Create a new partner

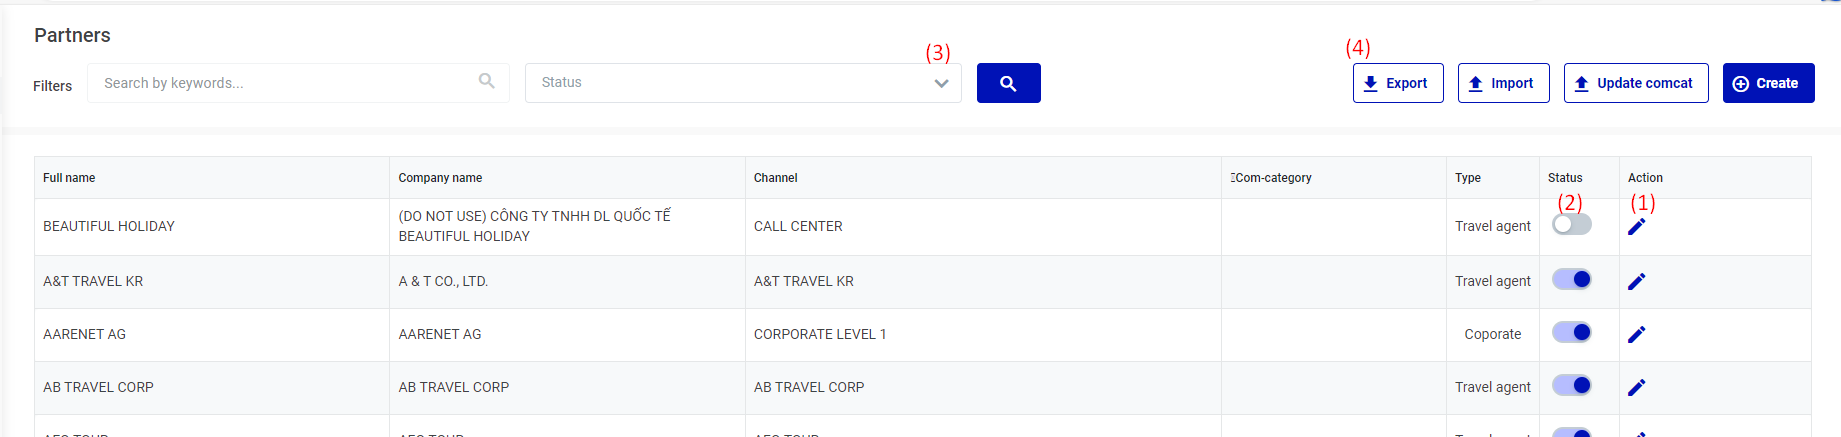(1767, 83)
